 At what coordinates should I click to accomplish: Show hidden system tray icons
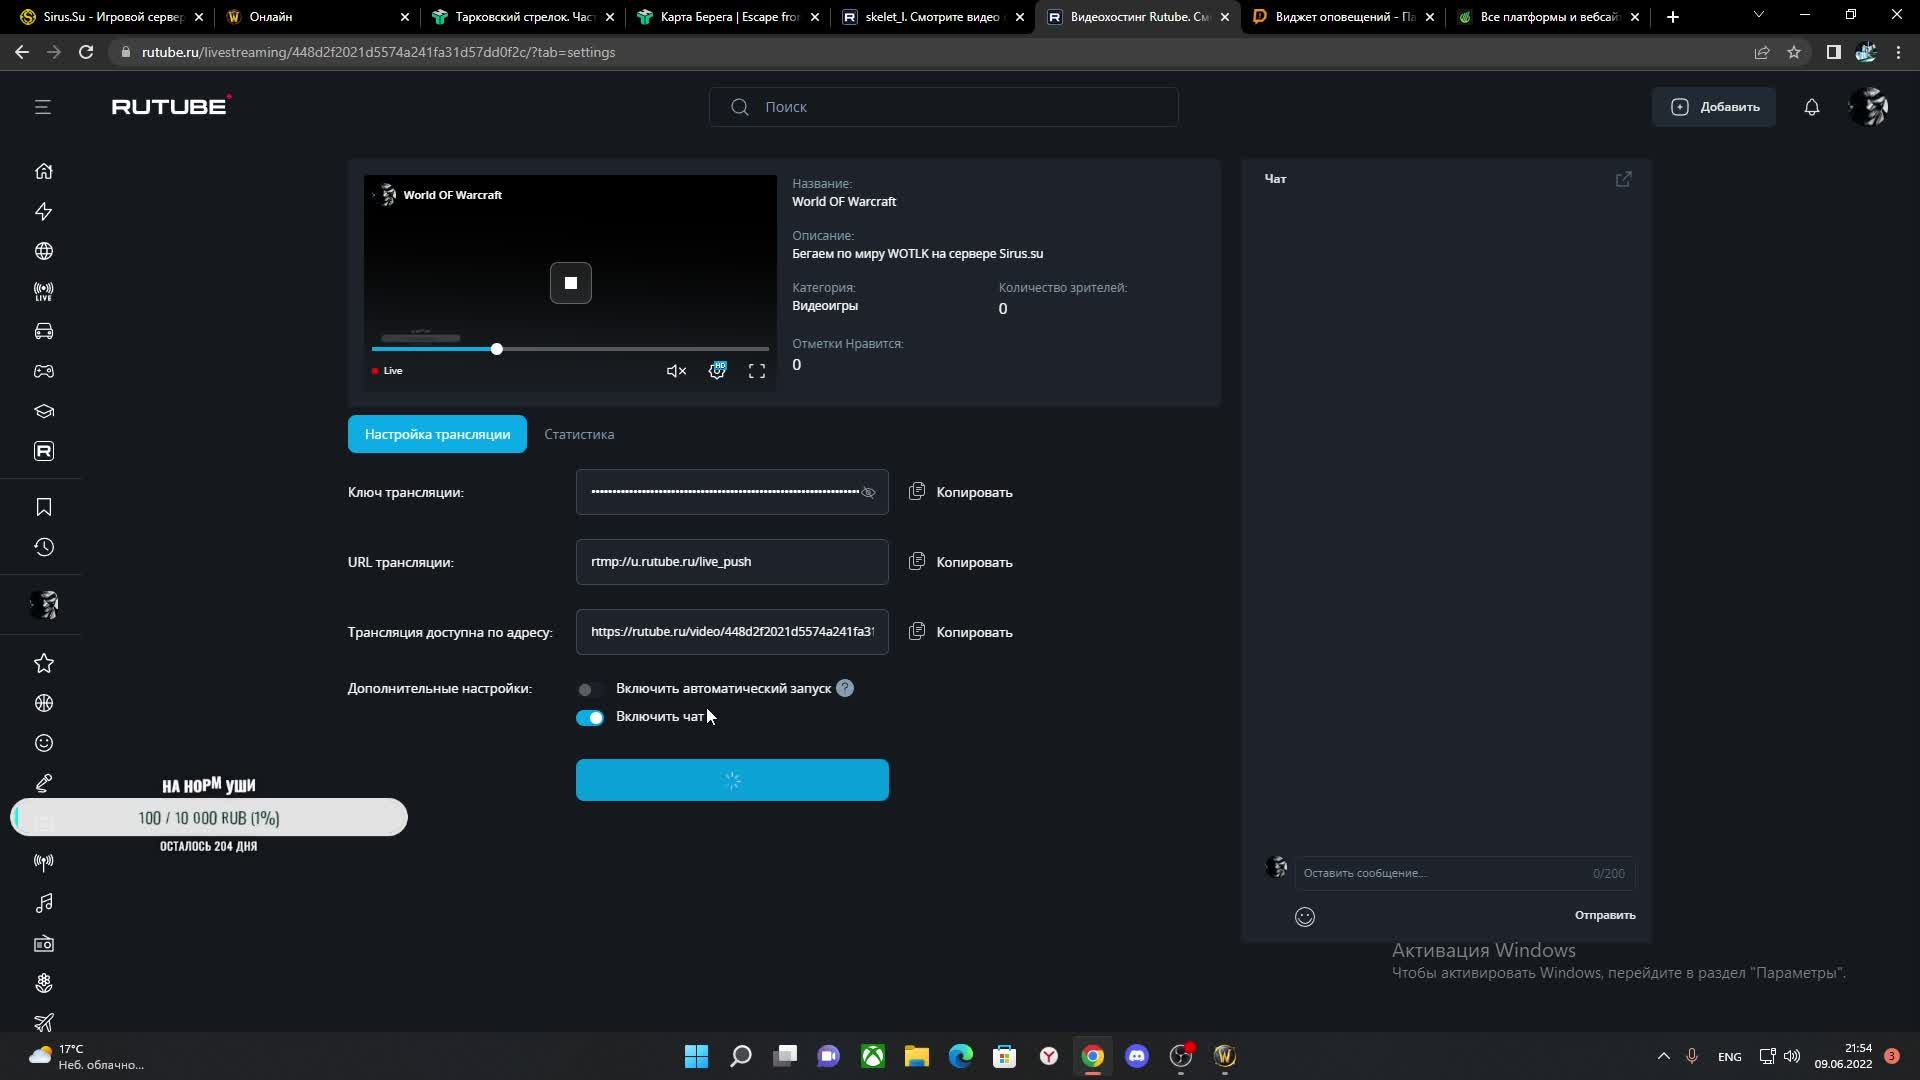[1664, 1056]
